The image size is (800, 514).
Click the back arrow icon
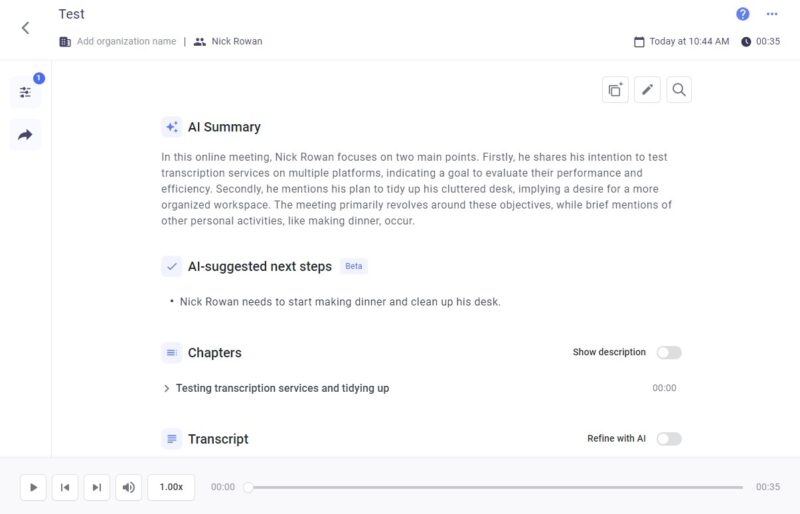[26, 28]
